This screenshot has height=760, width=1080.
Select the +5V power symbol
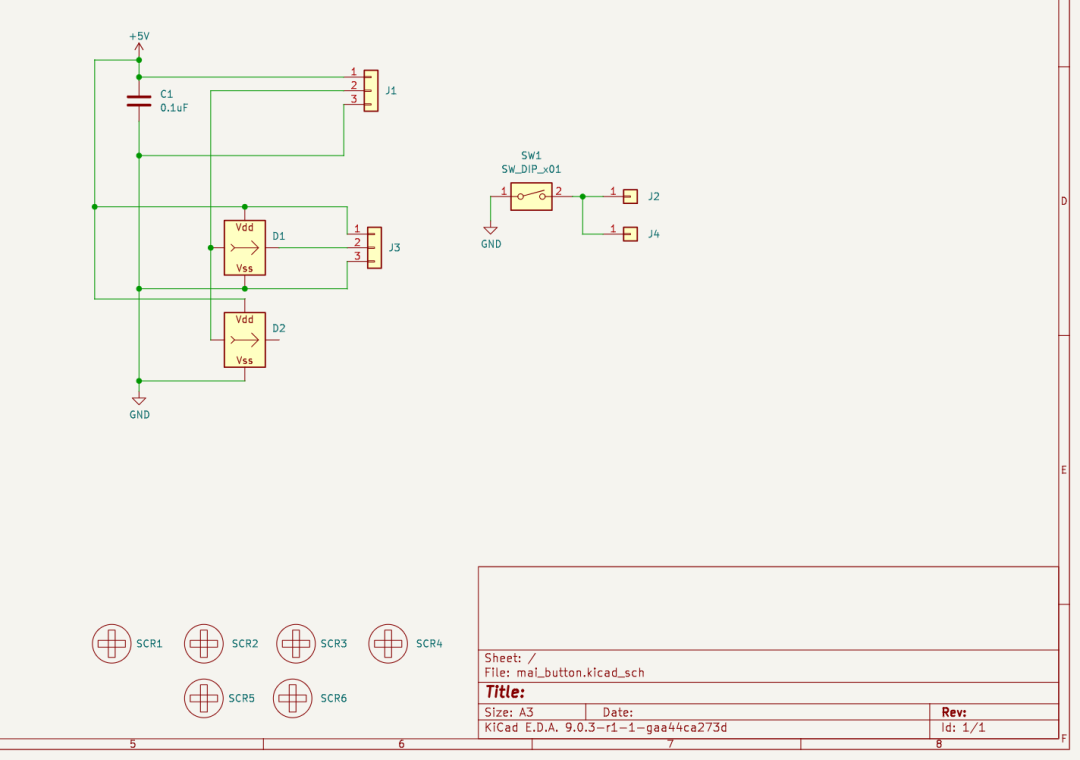coord(139,51)
